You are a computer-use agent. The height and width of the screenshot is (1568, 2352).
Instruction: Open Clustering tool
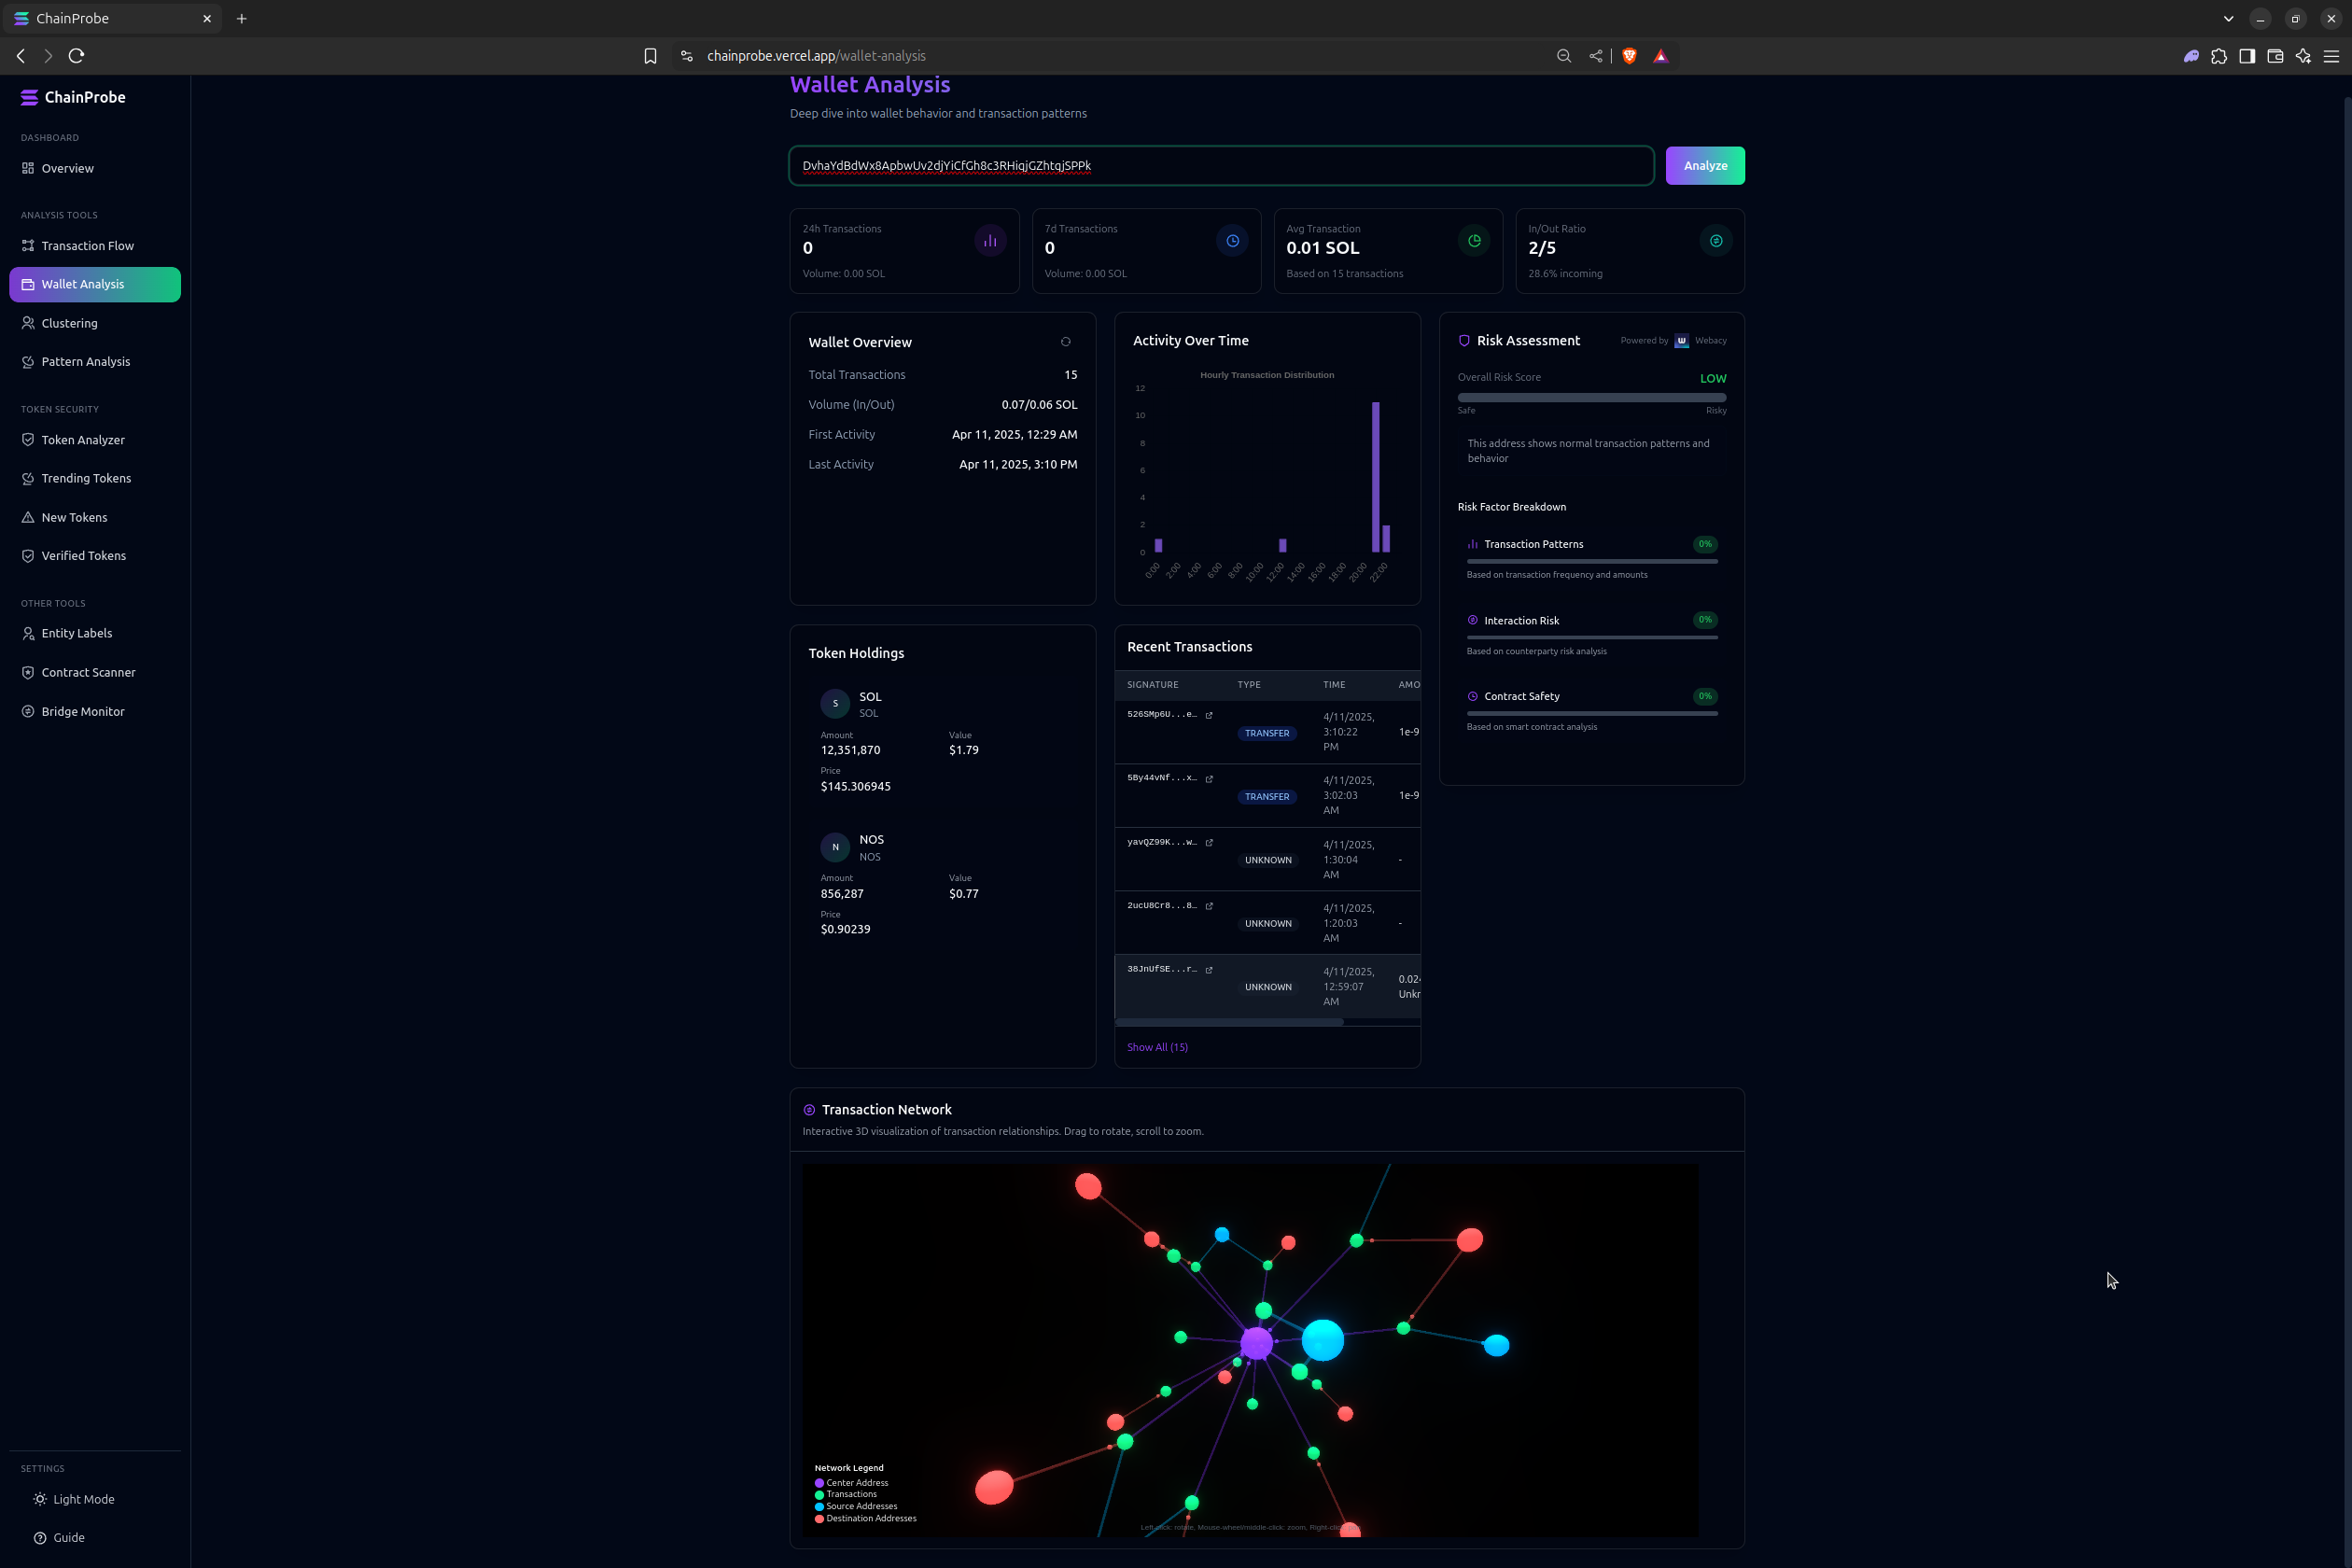(95, 323)
